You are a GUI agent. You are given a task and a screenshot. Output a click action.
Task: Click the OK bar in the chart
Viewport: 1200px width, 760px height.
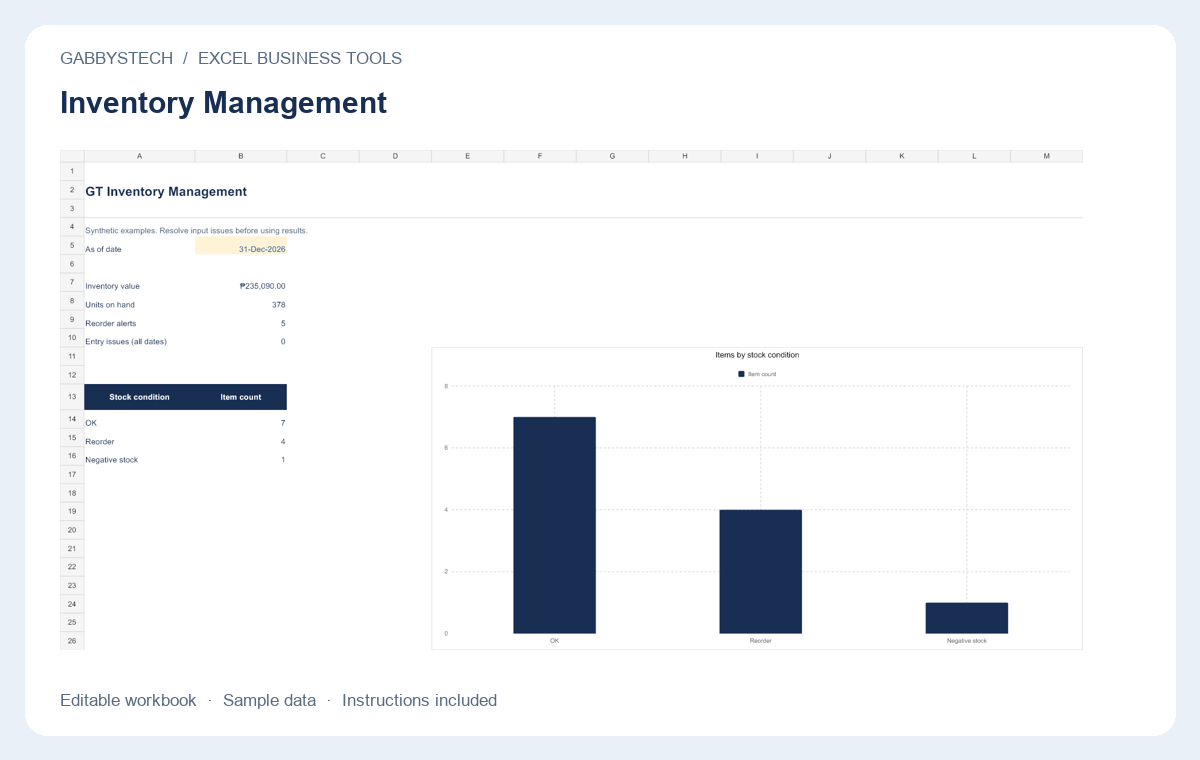point(554,525)
